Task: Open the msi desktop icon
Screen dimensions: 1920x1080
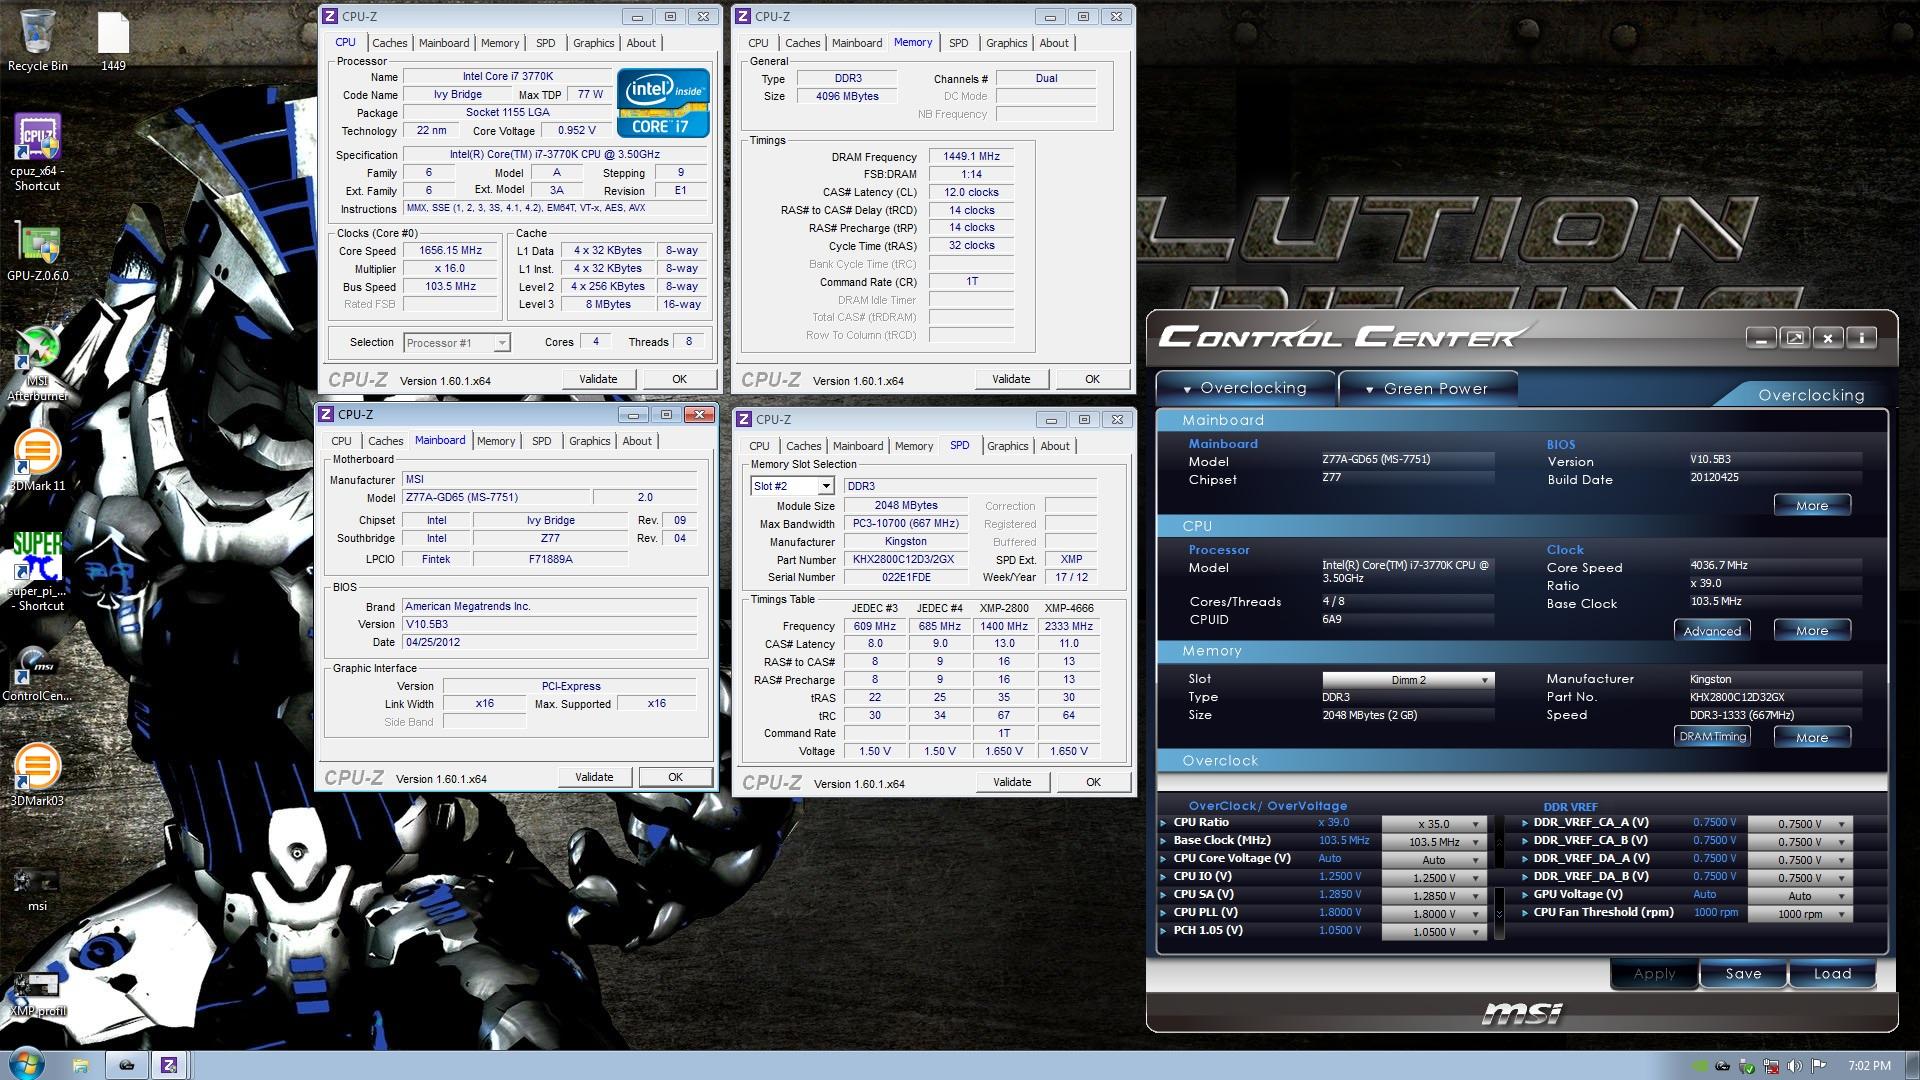Action: click(37, 888)
